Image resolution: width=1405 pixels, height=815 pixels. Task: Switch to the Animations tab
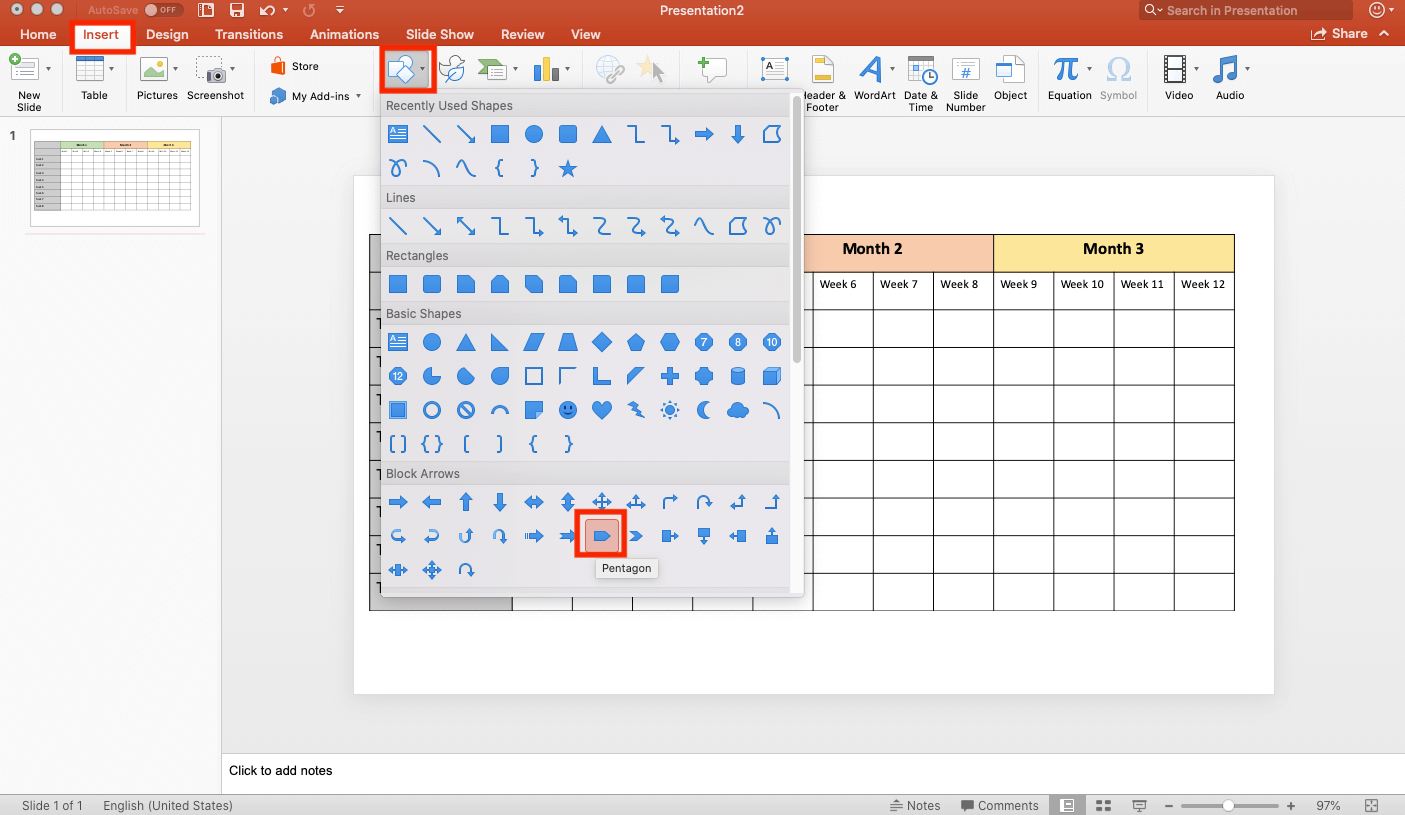click(344, 34)
